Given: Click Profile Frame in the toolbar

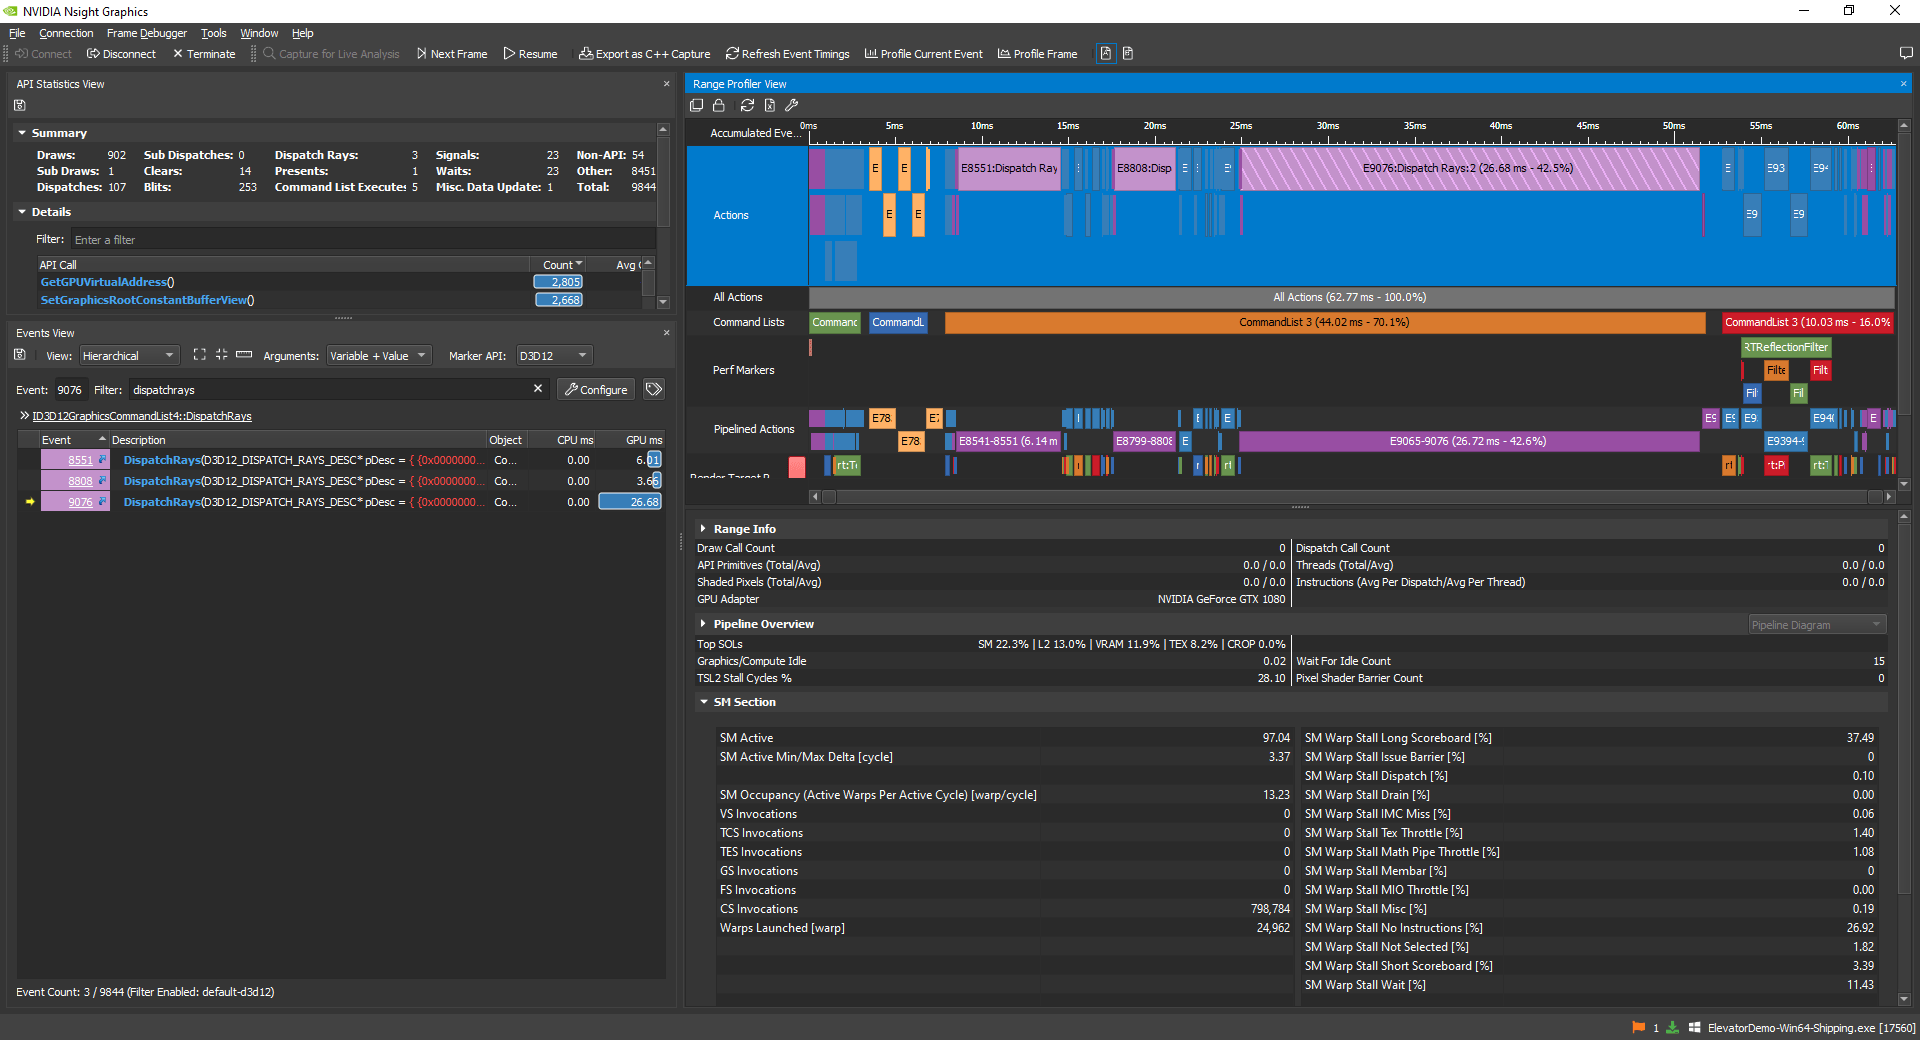Looking at the screenshot, I should tap(1038, 54).
